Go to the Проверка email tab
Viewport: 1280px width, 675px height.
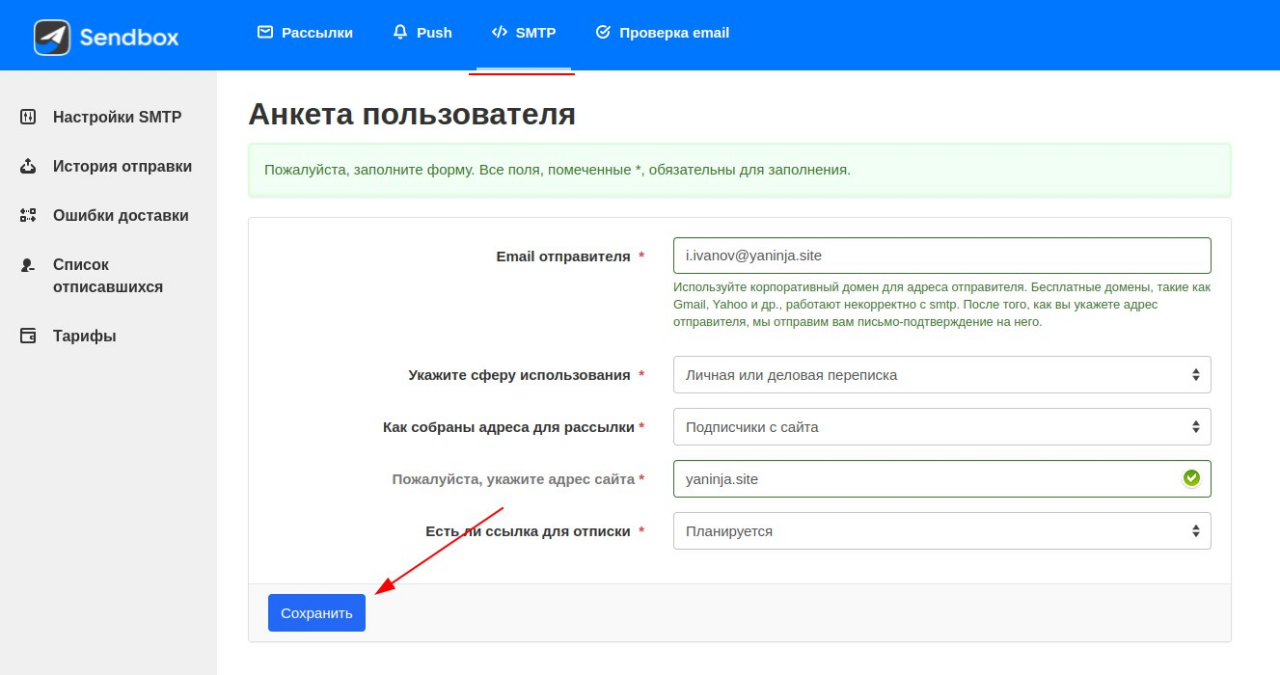pyautogui.click(x=662, y=33)
